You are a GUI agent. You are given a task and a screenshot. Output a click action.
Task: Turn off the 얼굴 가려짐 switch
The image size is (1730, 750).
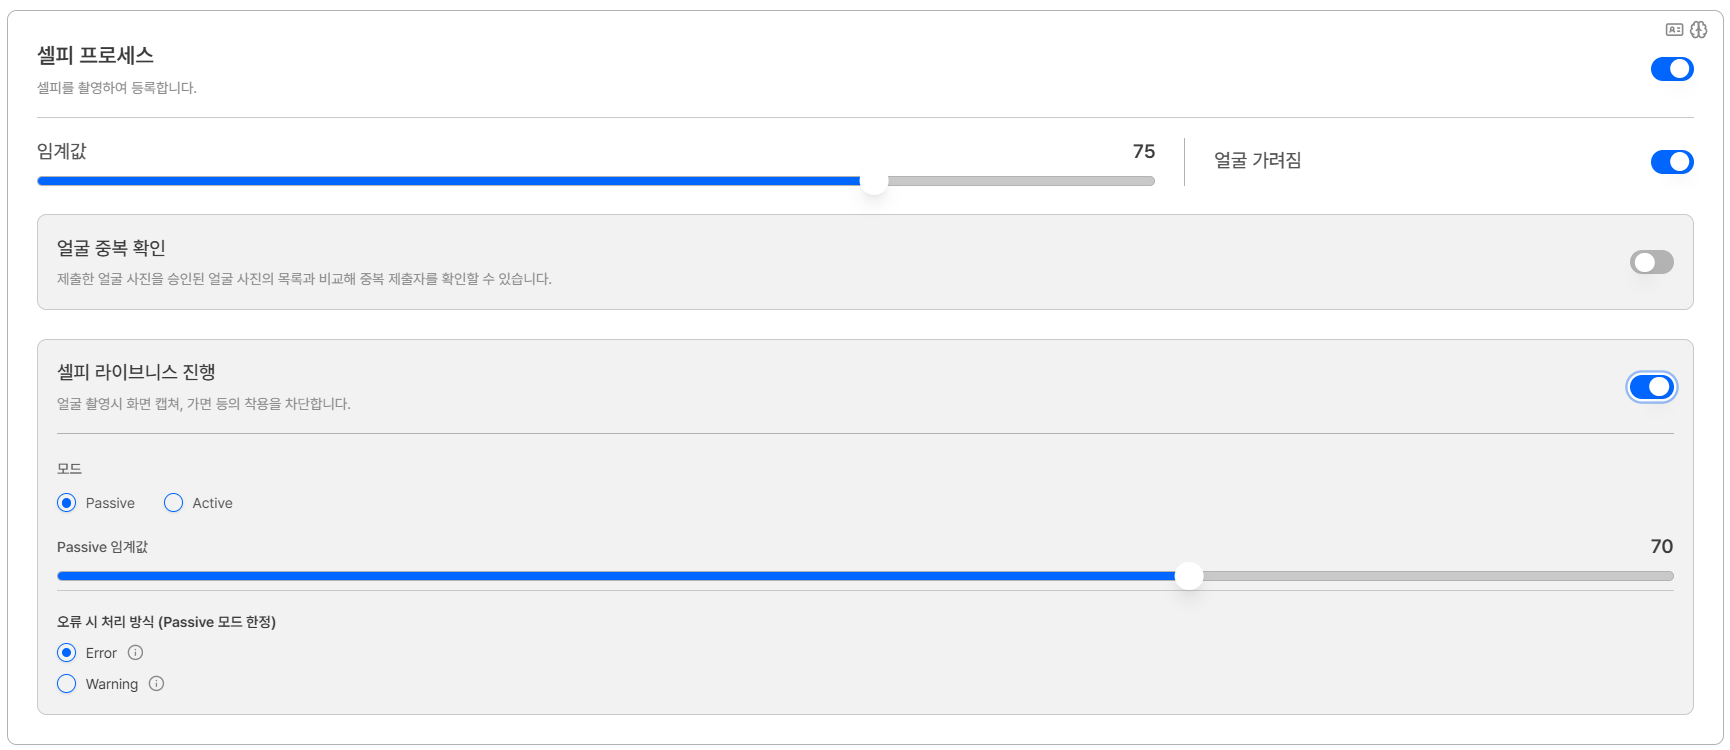(1672, 162)
